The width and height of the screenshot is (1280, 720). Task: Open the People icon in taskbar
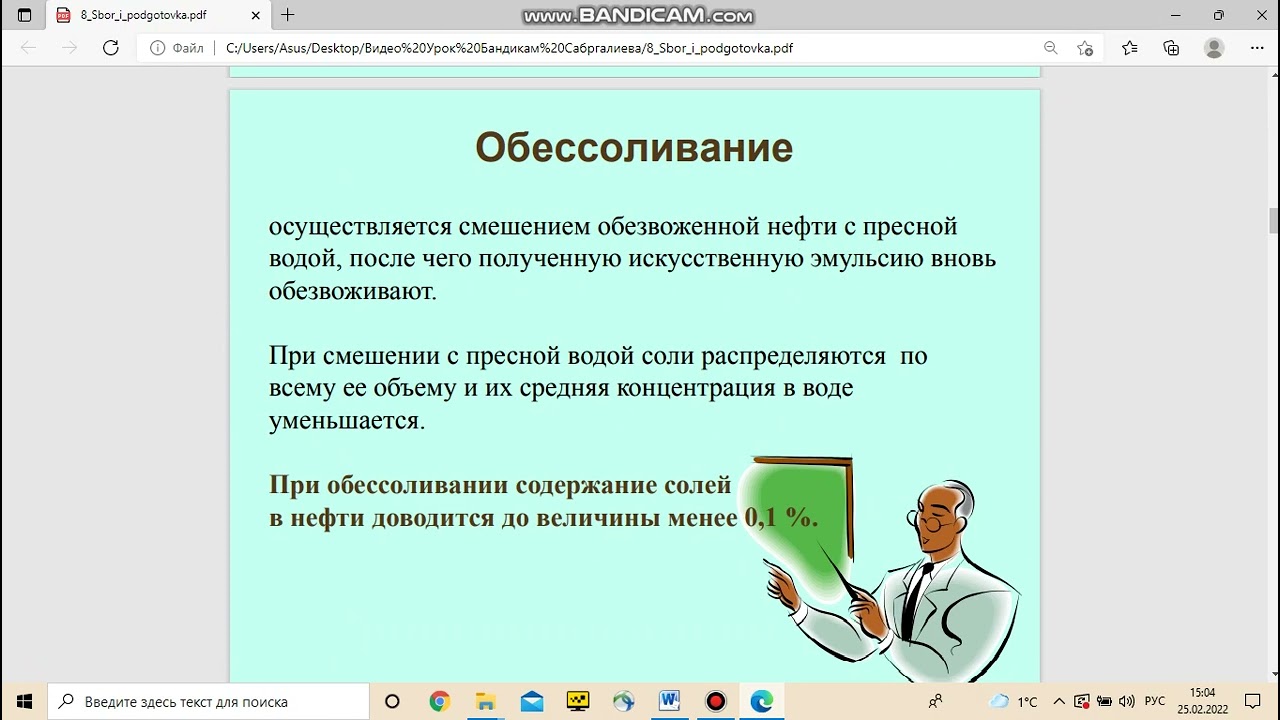(x=936, y=702)
